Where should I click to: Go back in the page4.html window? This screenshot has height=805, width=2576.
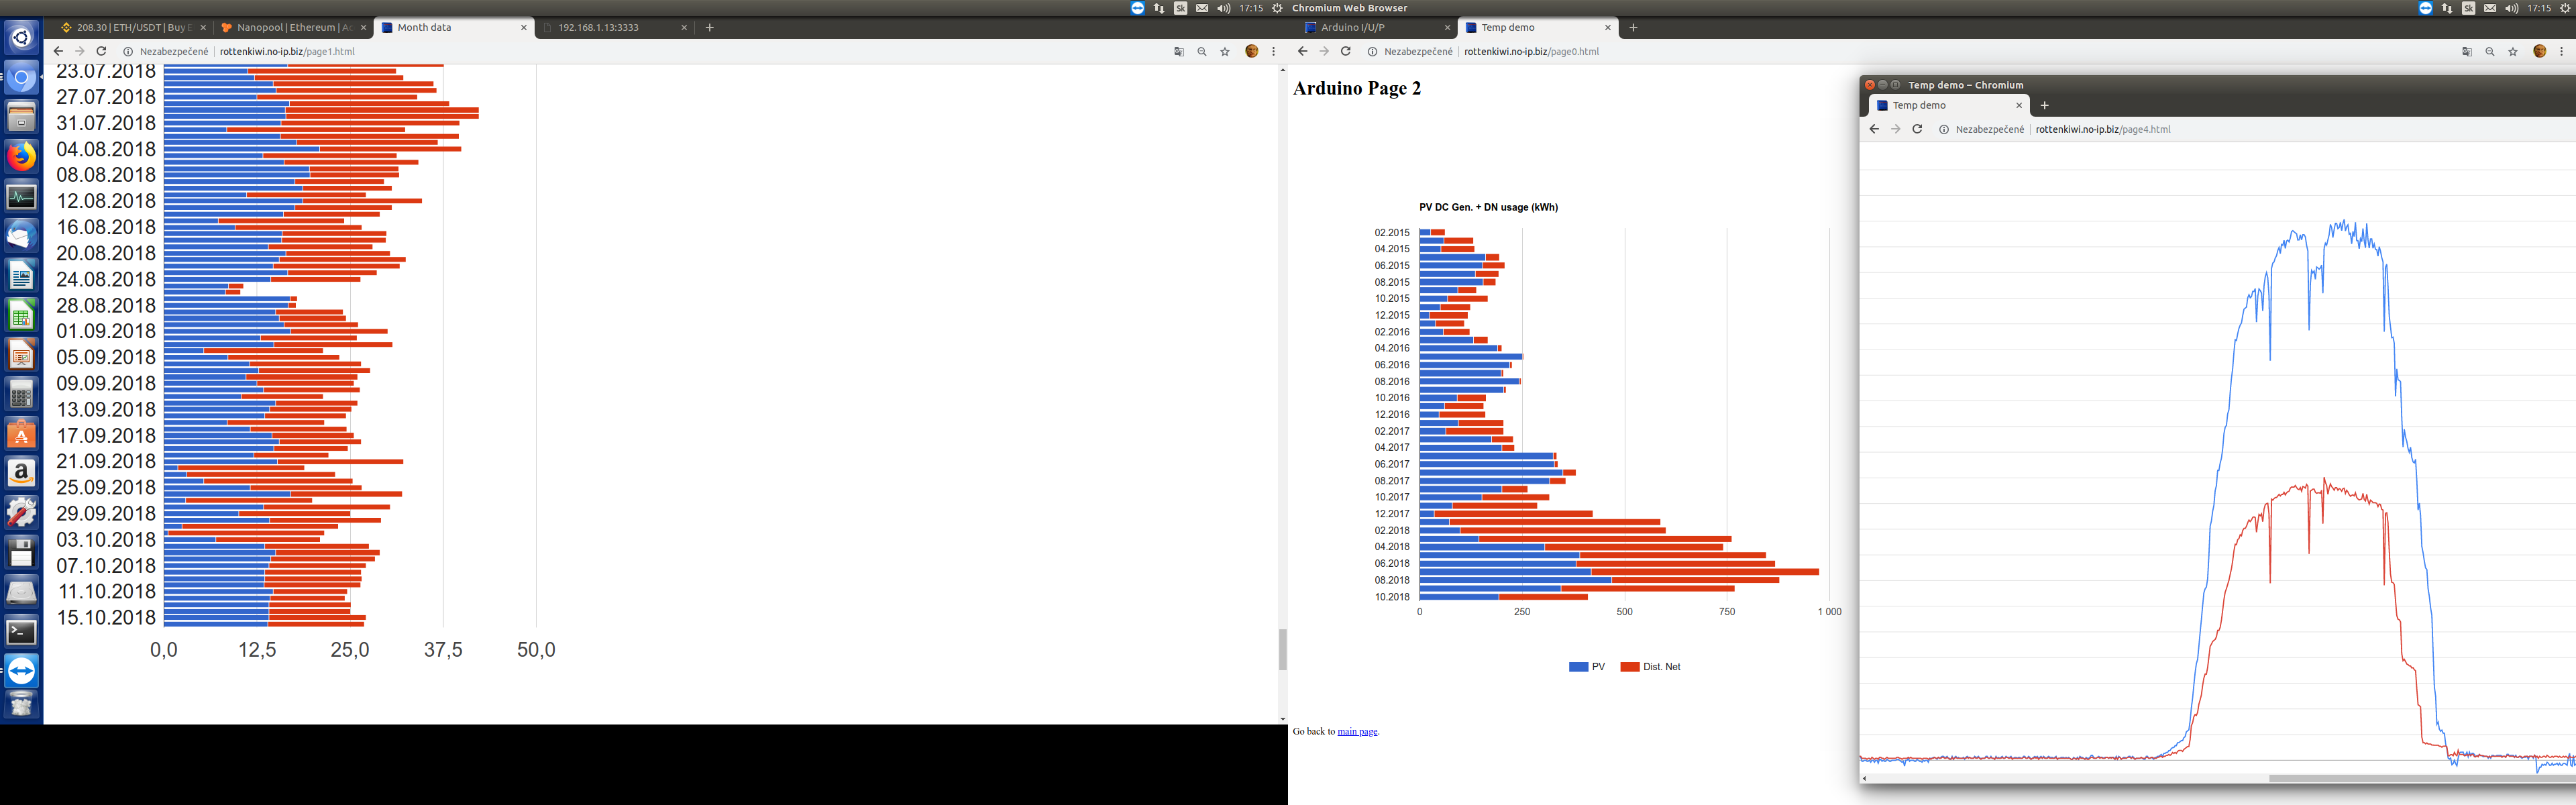tap(1874, 129)
